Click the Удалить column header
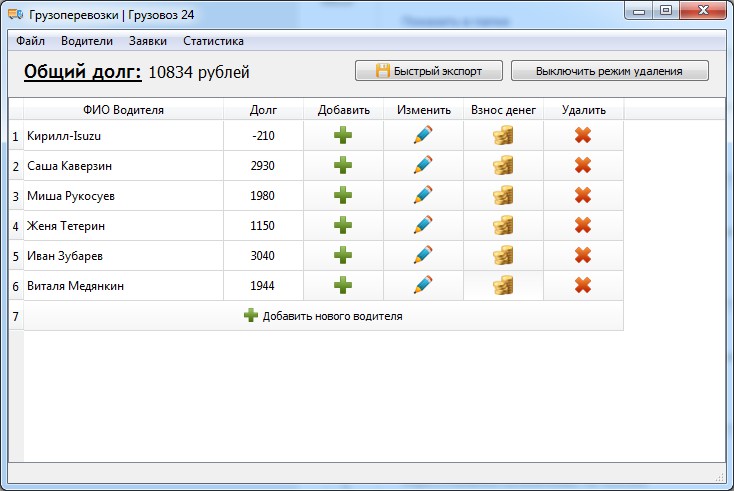734x491 pixels. (583, 110)
